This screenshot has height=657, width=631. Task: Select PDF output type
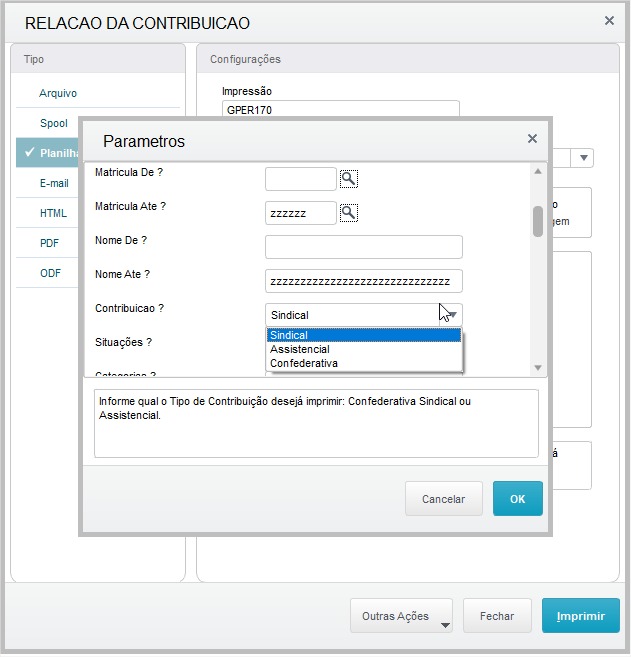[49, 243]
